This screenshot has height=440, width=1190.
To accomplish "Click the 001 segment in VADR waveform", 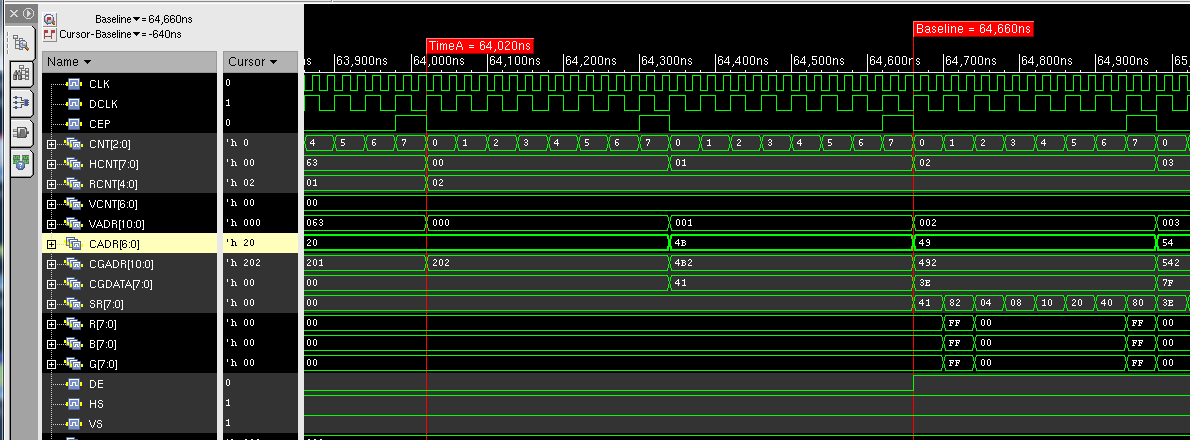I will point(791,224).
